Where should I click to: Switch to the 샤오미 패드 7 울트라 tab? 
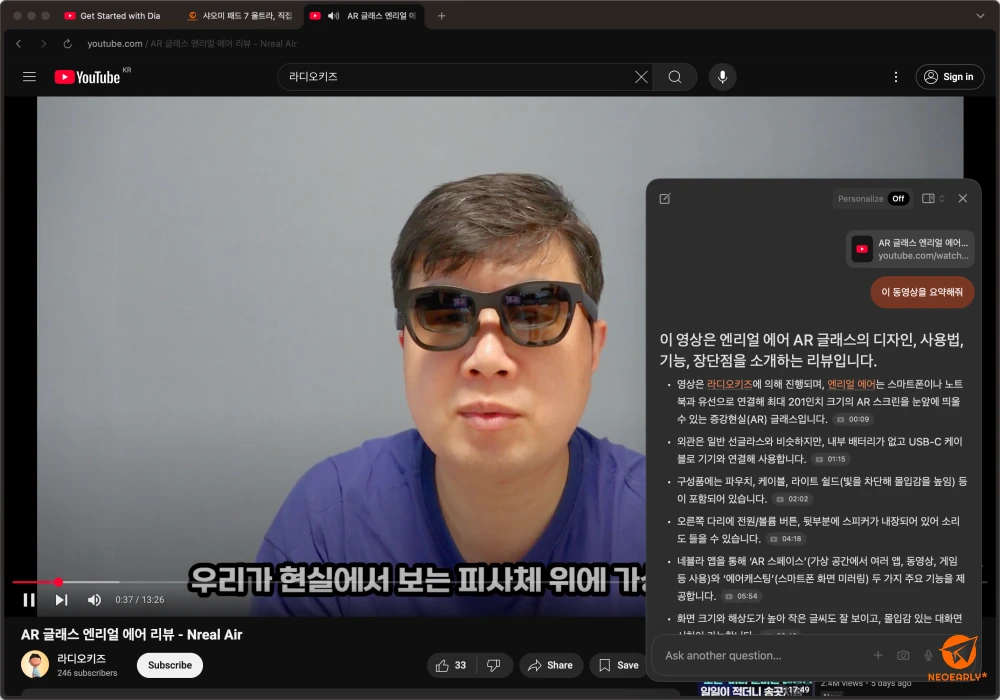tap(240, 16)
